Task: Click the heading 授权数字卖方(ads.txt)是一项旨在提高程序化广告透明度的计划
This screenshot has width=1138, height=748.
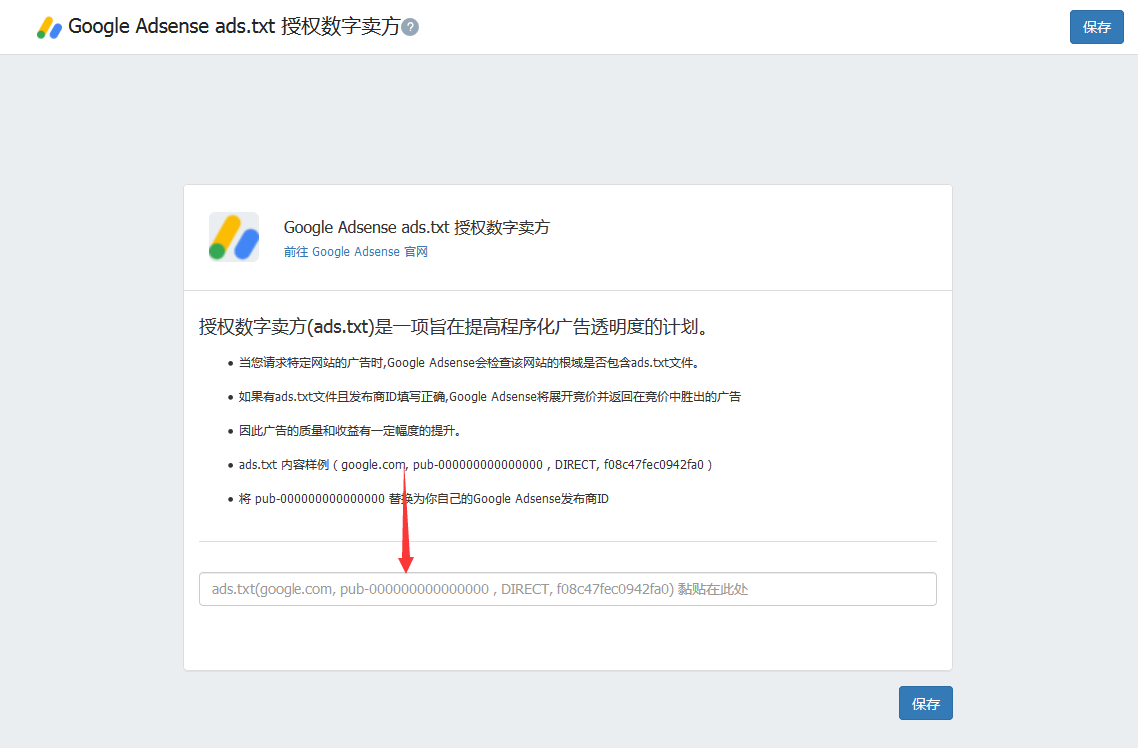Action: [454, 326]
